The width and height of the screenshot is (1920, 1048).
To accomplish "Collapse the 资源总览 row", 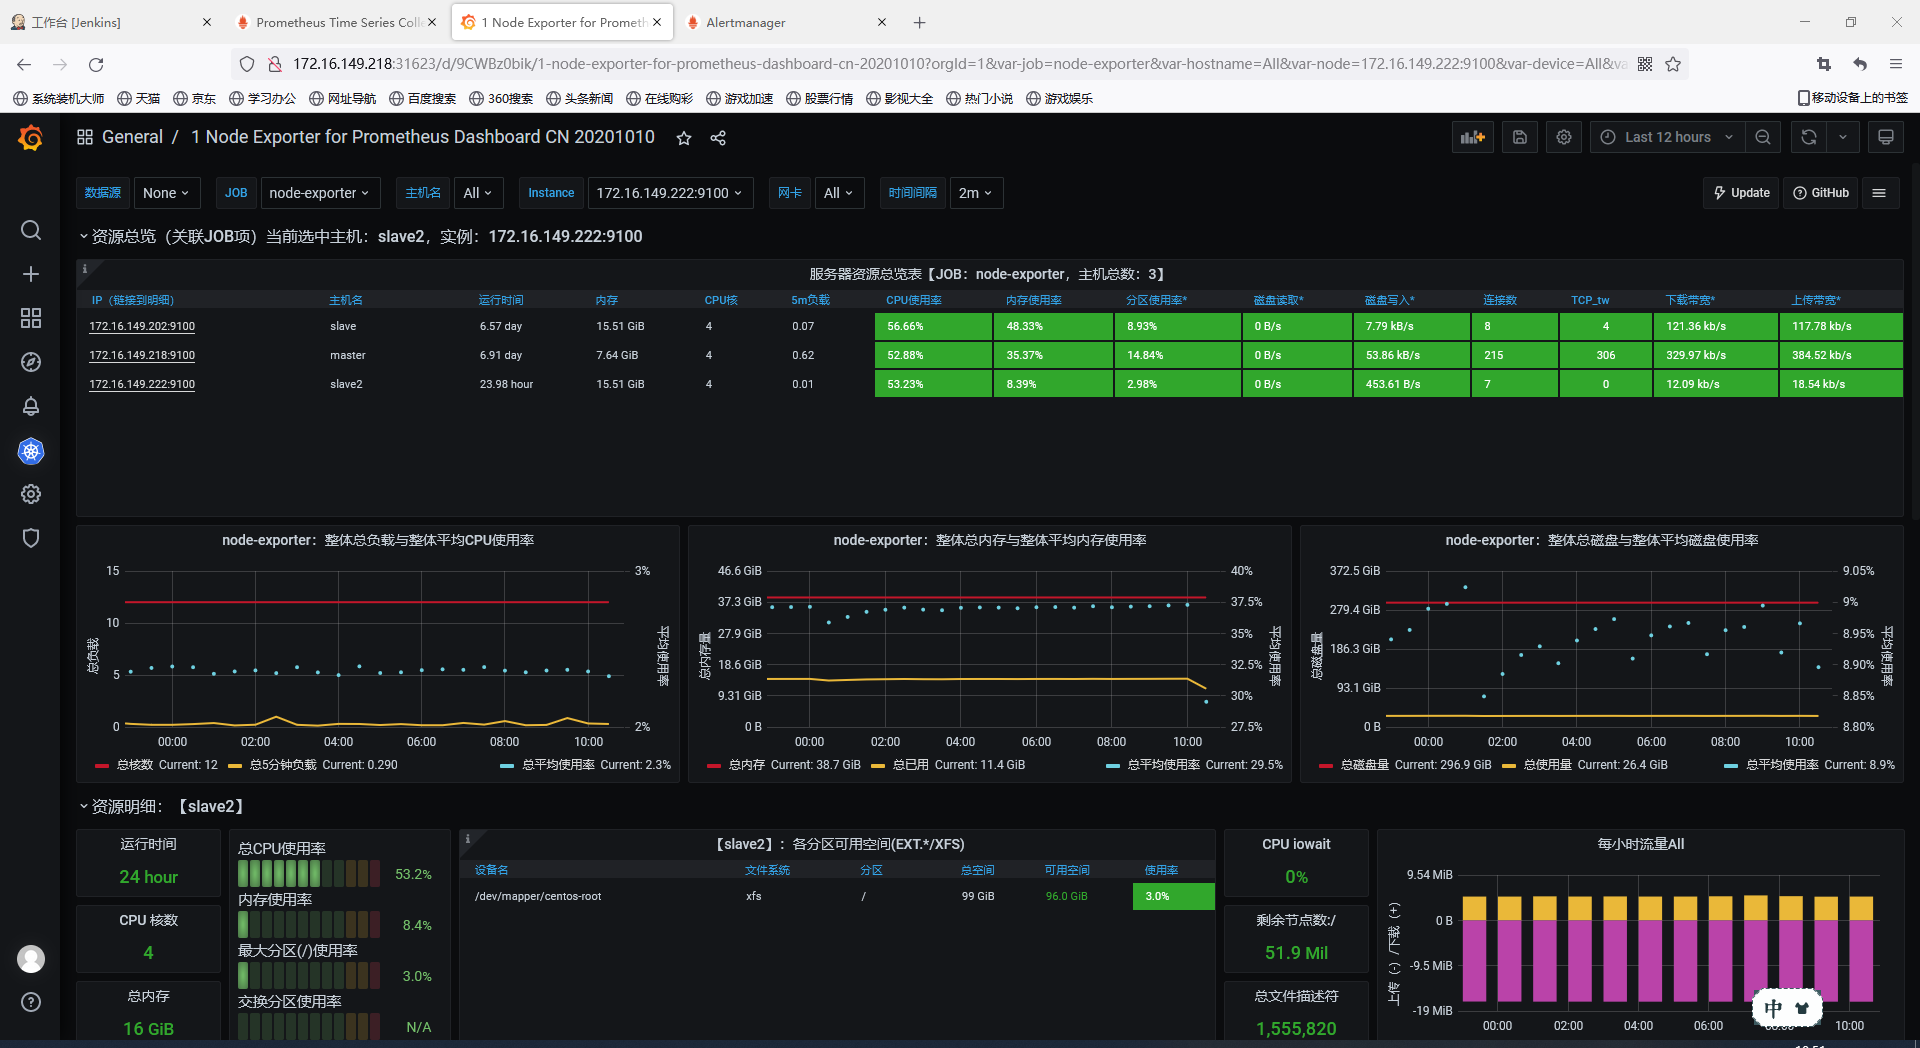I will (360, 236).
